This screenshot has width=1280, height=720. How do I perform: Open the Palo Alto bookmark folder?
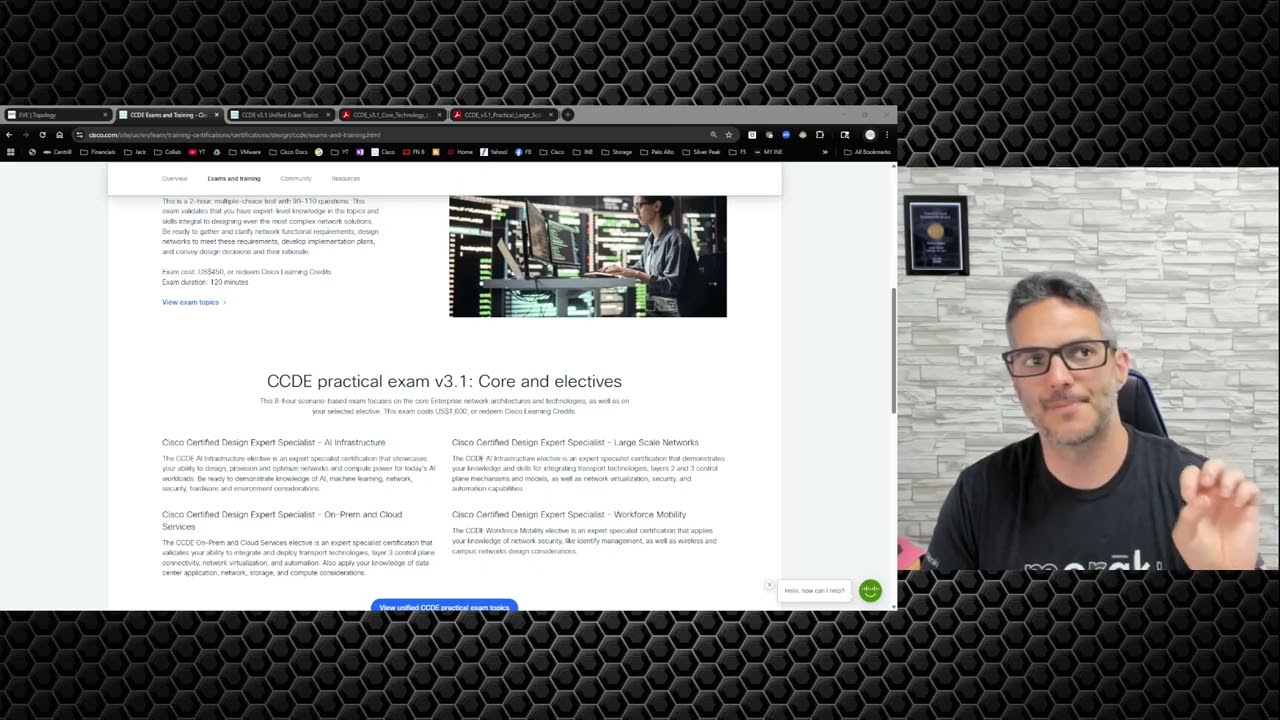tap(657, 152)
